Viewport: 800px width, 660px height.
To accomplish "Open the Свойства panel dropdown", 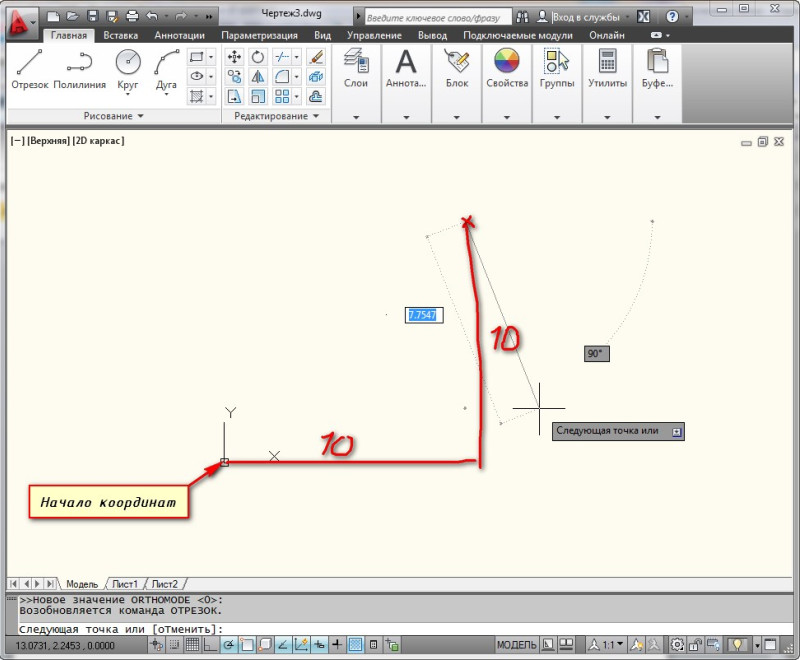I will tap(507, 117).
